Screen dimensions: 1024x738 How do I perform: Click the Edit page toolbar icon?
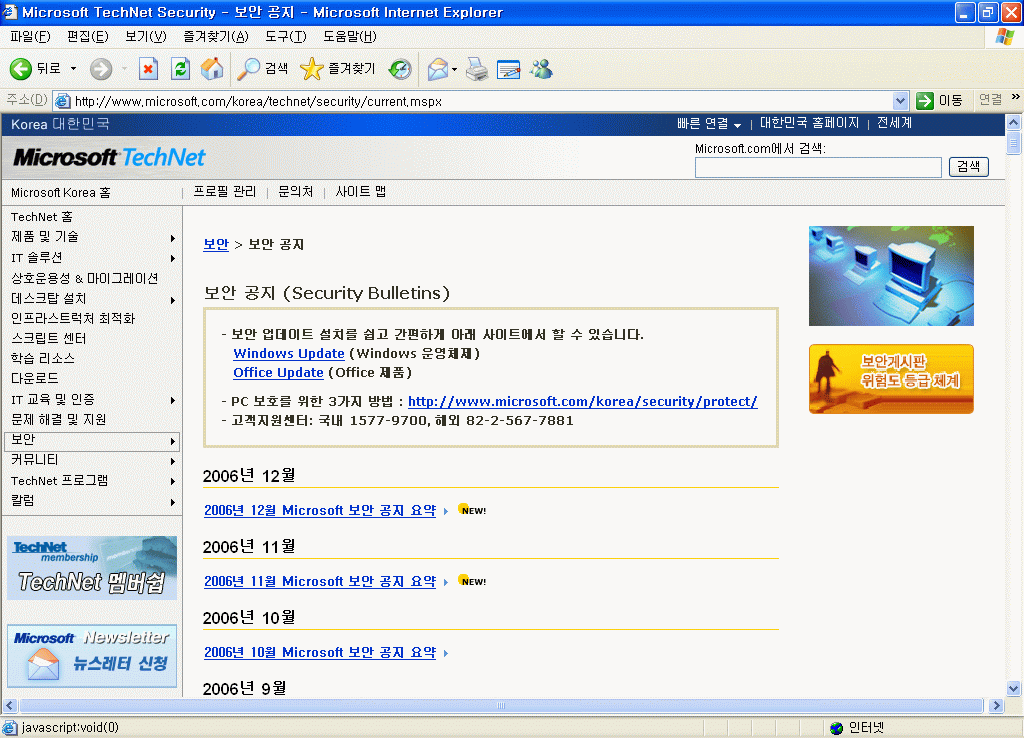[509, 69]
